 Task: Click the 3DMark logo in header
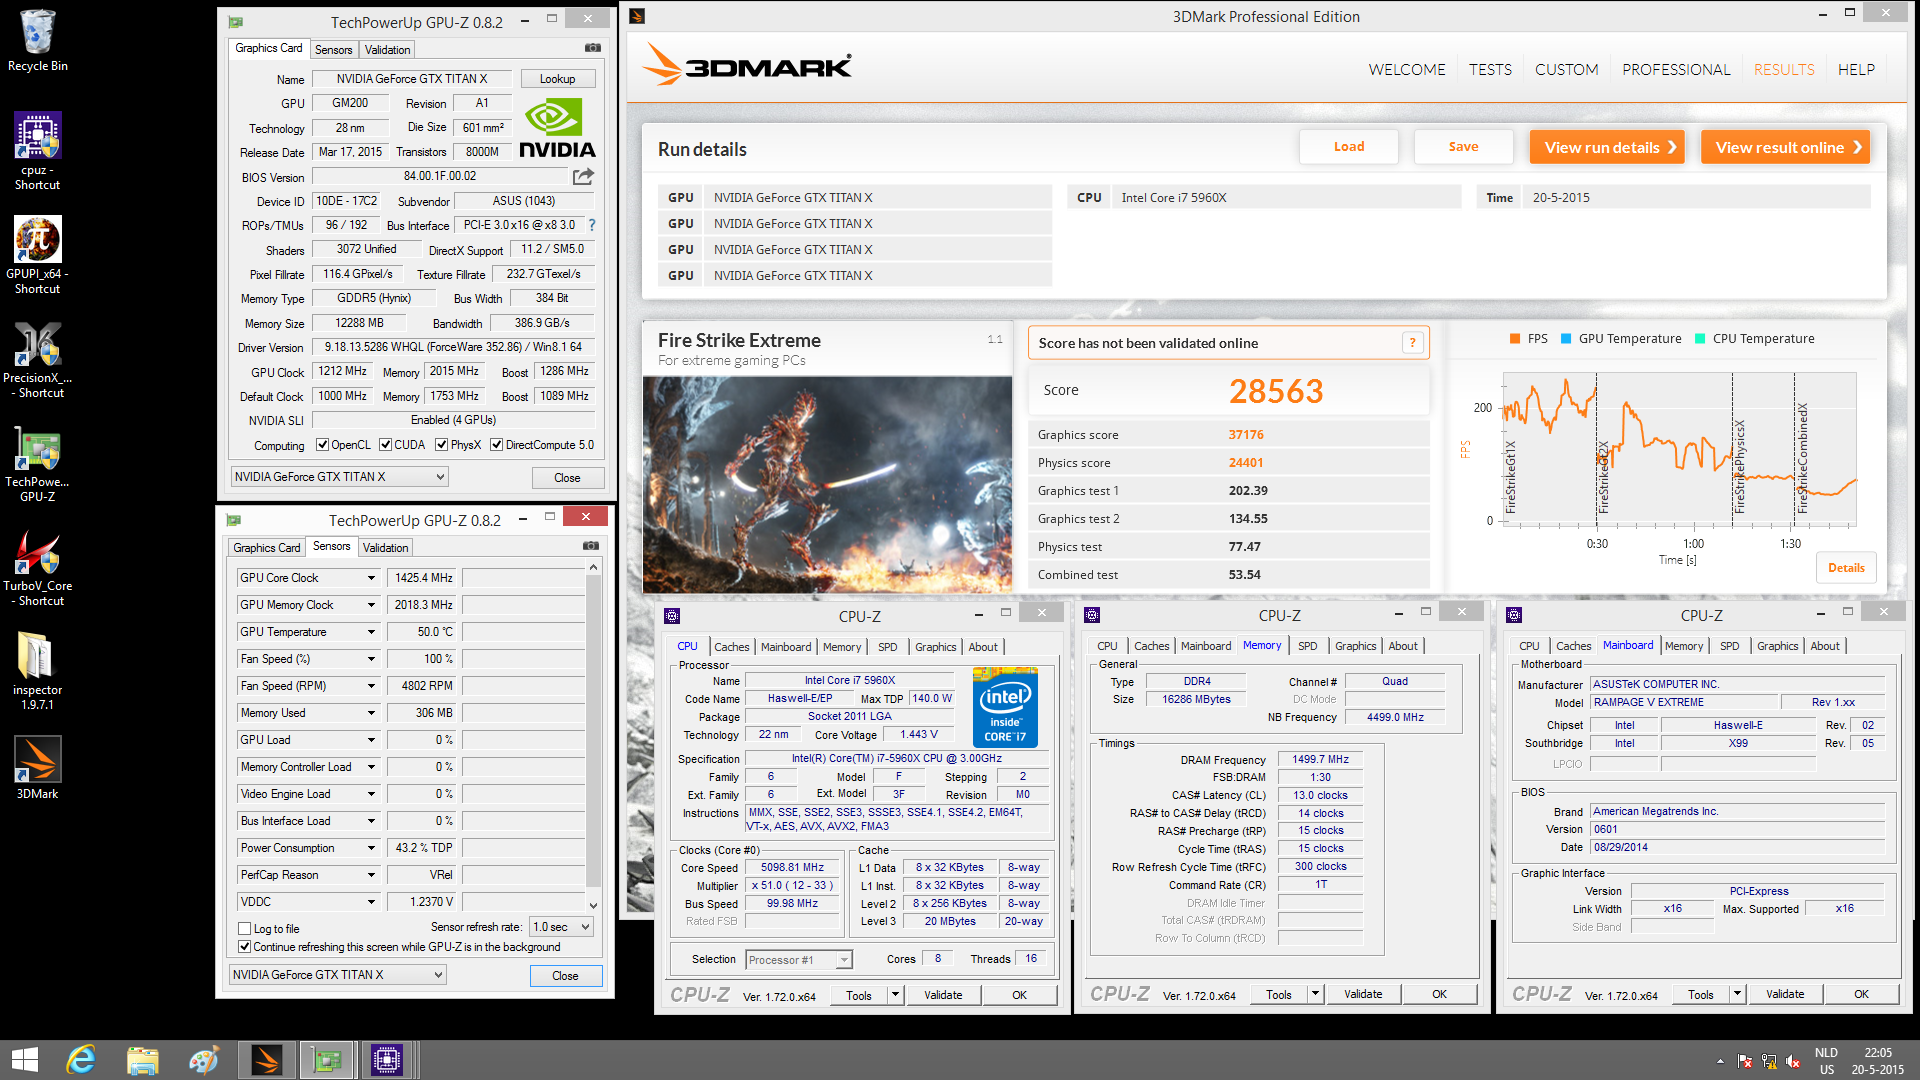click(x=746, y=65)
